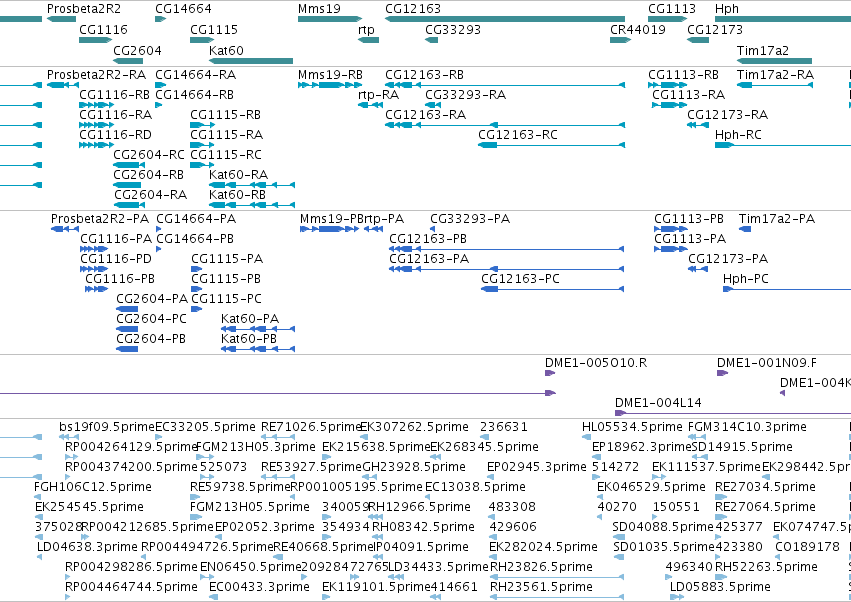Viewport: 851px width, 602px height.
Task: Select the CG1116 gene label
Action: pos(103,29)
